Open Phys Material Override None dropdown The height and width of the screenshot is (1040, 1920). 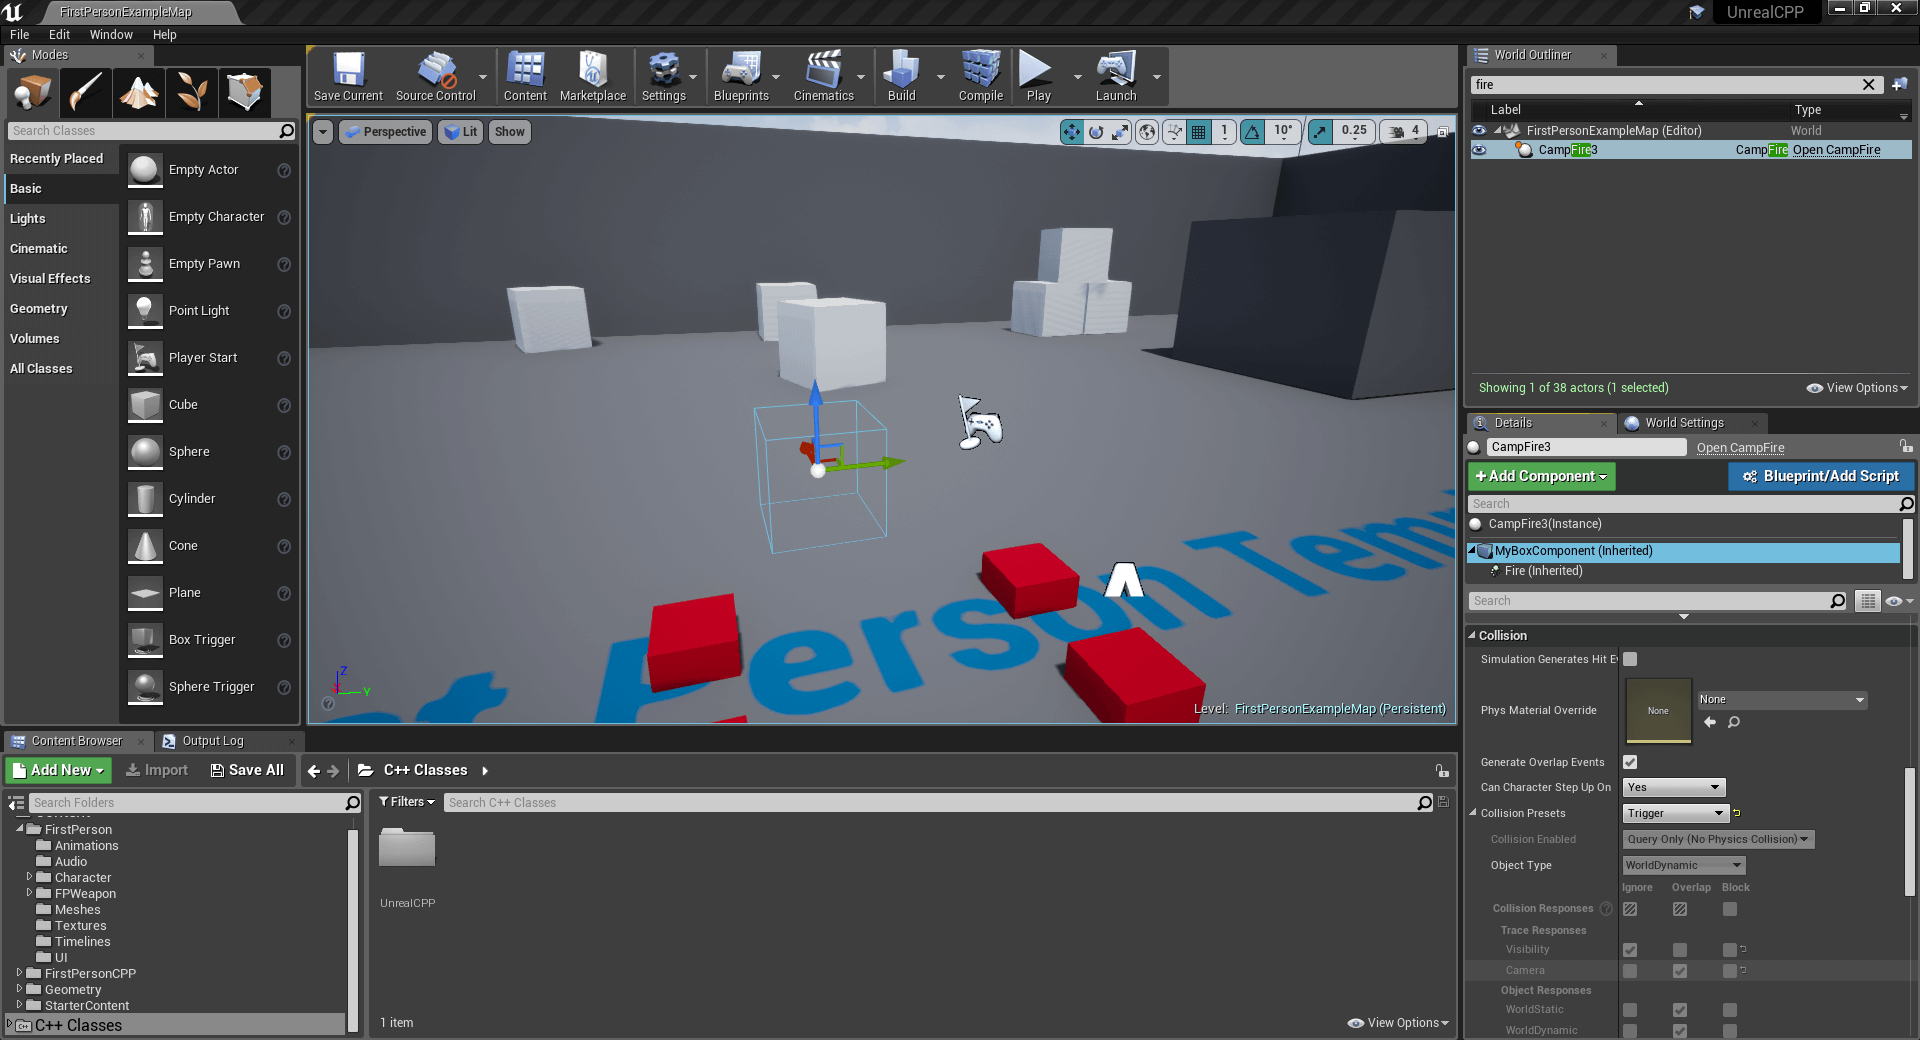point(1782,700)
